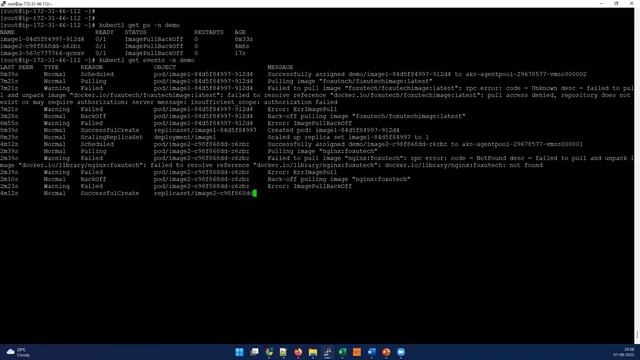Viewport: 640px width, 360px height.
Task: Click the REASON column header
Action: click(91, 67)
